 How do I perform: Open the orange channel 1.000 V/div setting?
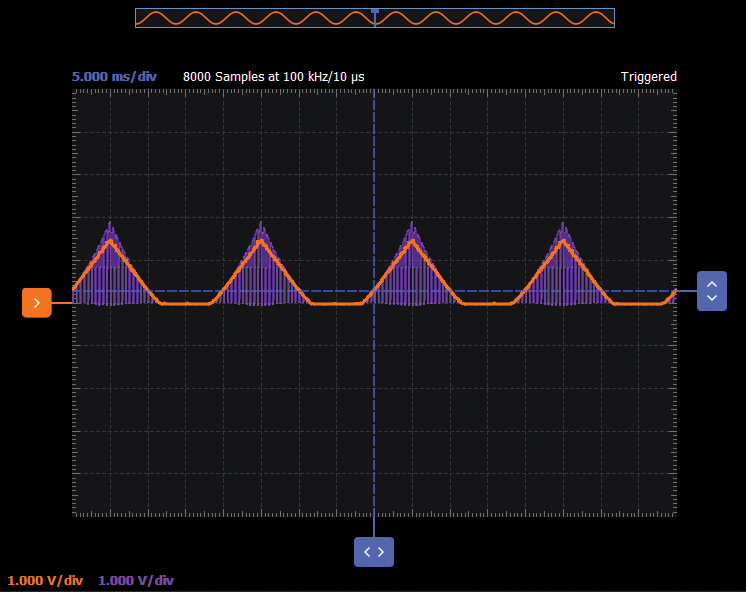point(45,581)
